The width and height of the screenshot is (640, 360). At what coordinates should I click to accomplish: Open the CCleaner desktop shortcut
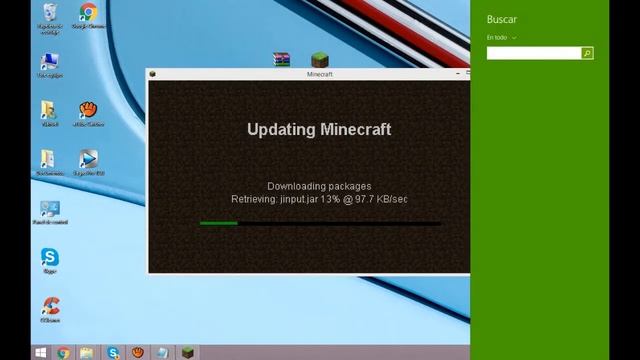point(51,306)
